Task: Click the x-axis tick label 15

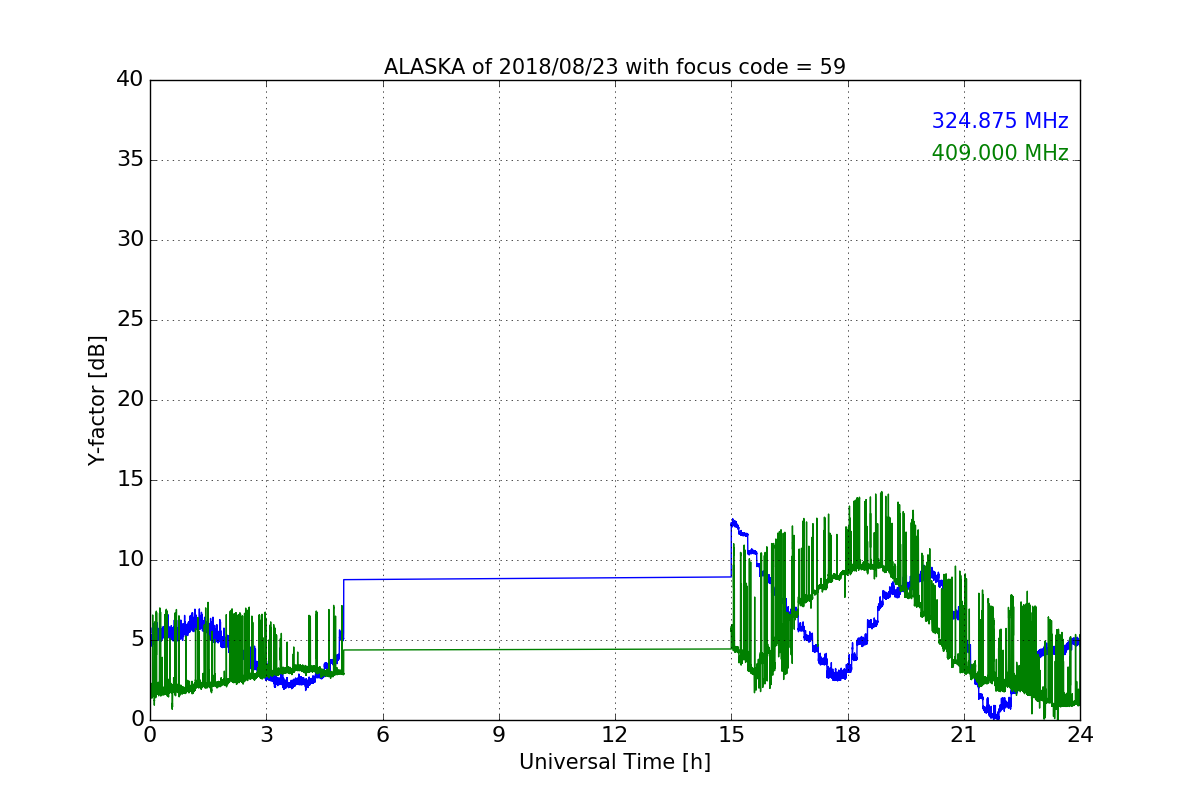Action: 731,735
